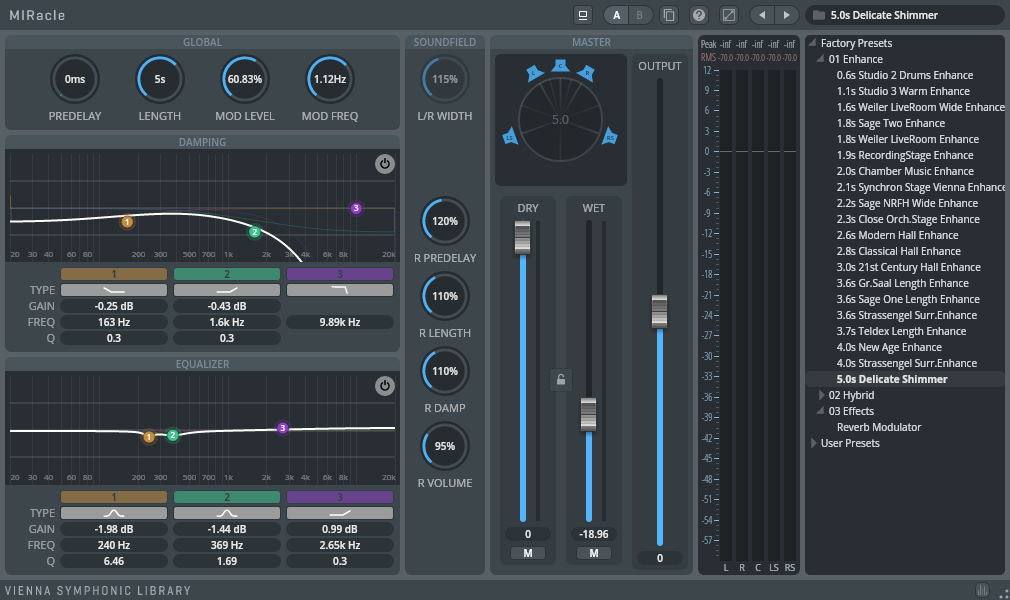1010x600 pixels.
Task: Click the Center speaker icon in soundfield
Action: (560, 65)
